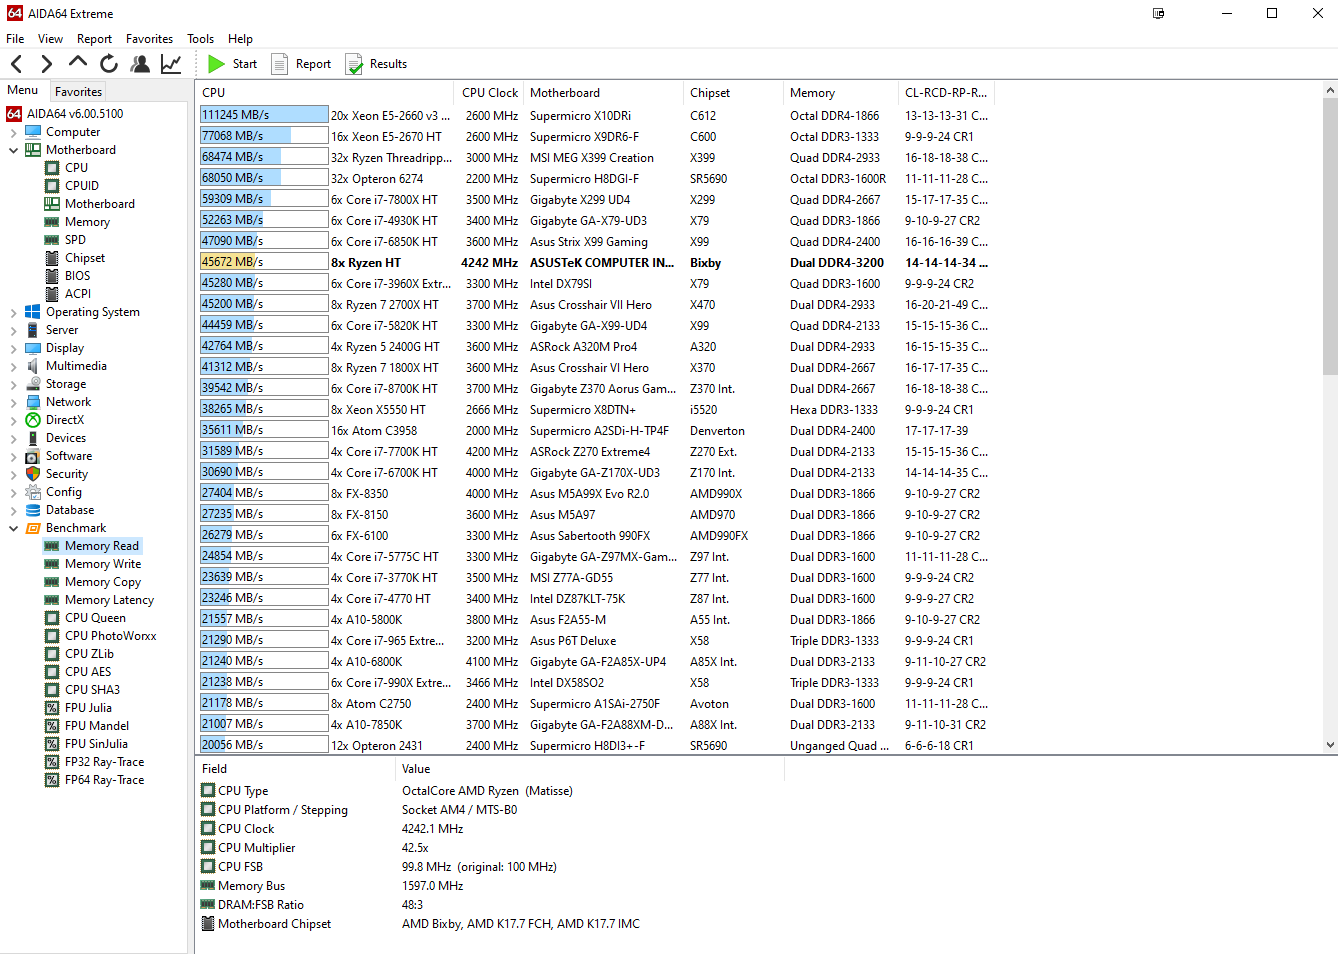Sort by the CPU Clock column header
This screenshot has width=1338, height=954.
tap(490, 93)
